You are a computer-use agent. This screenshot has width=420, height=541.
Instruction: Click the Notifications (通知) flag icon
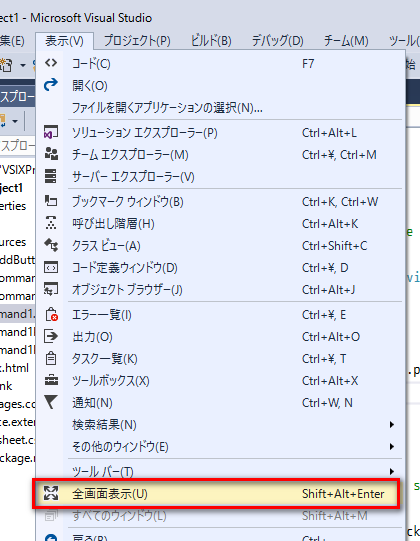pyautogui.click(x=51, y=402)
